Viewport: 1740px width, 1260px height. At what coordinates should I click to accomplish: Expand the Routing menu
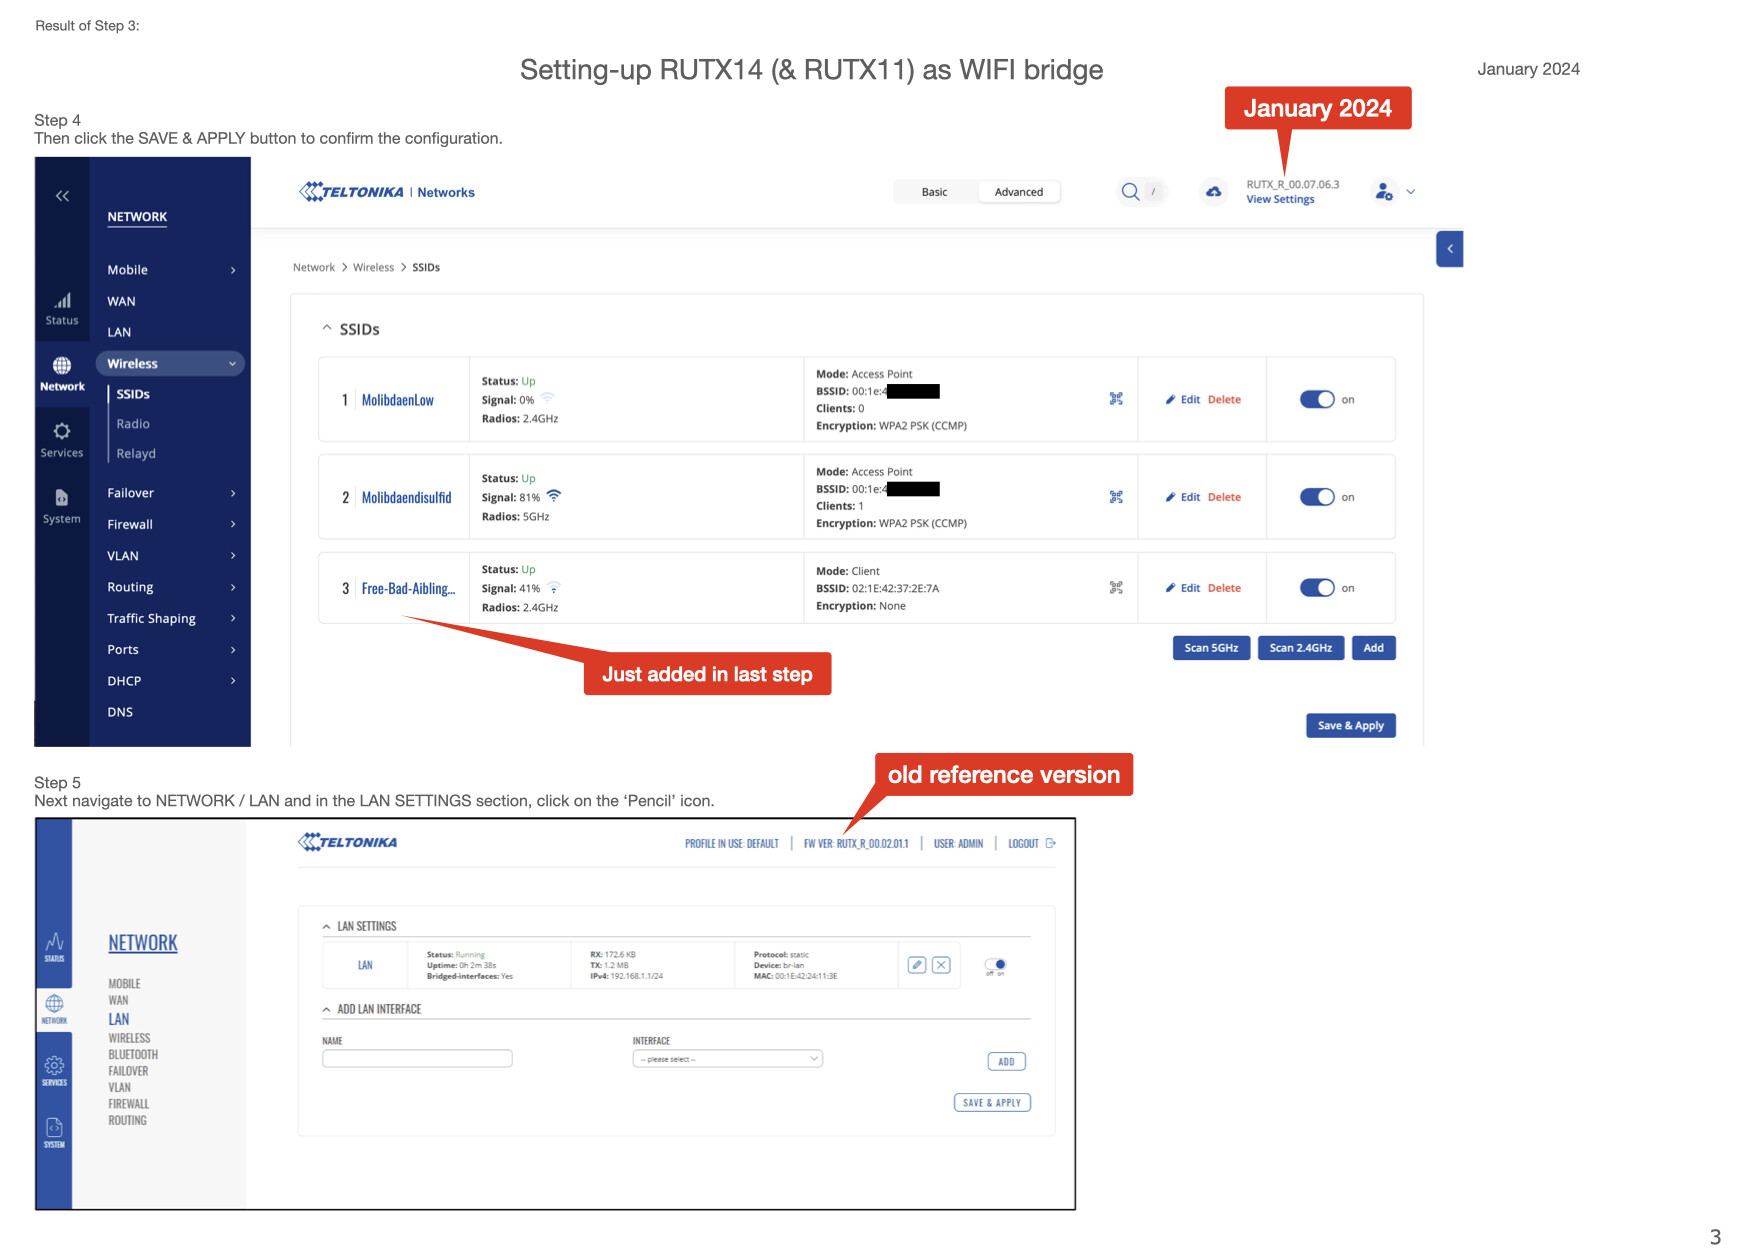(x=172, y=587)
